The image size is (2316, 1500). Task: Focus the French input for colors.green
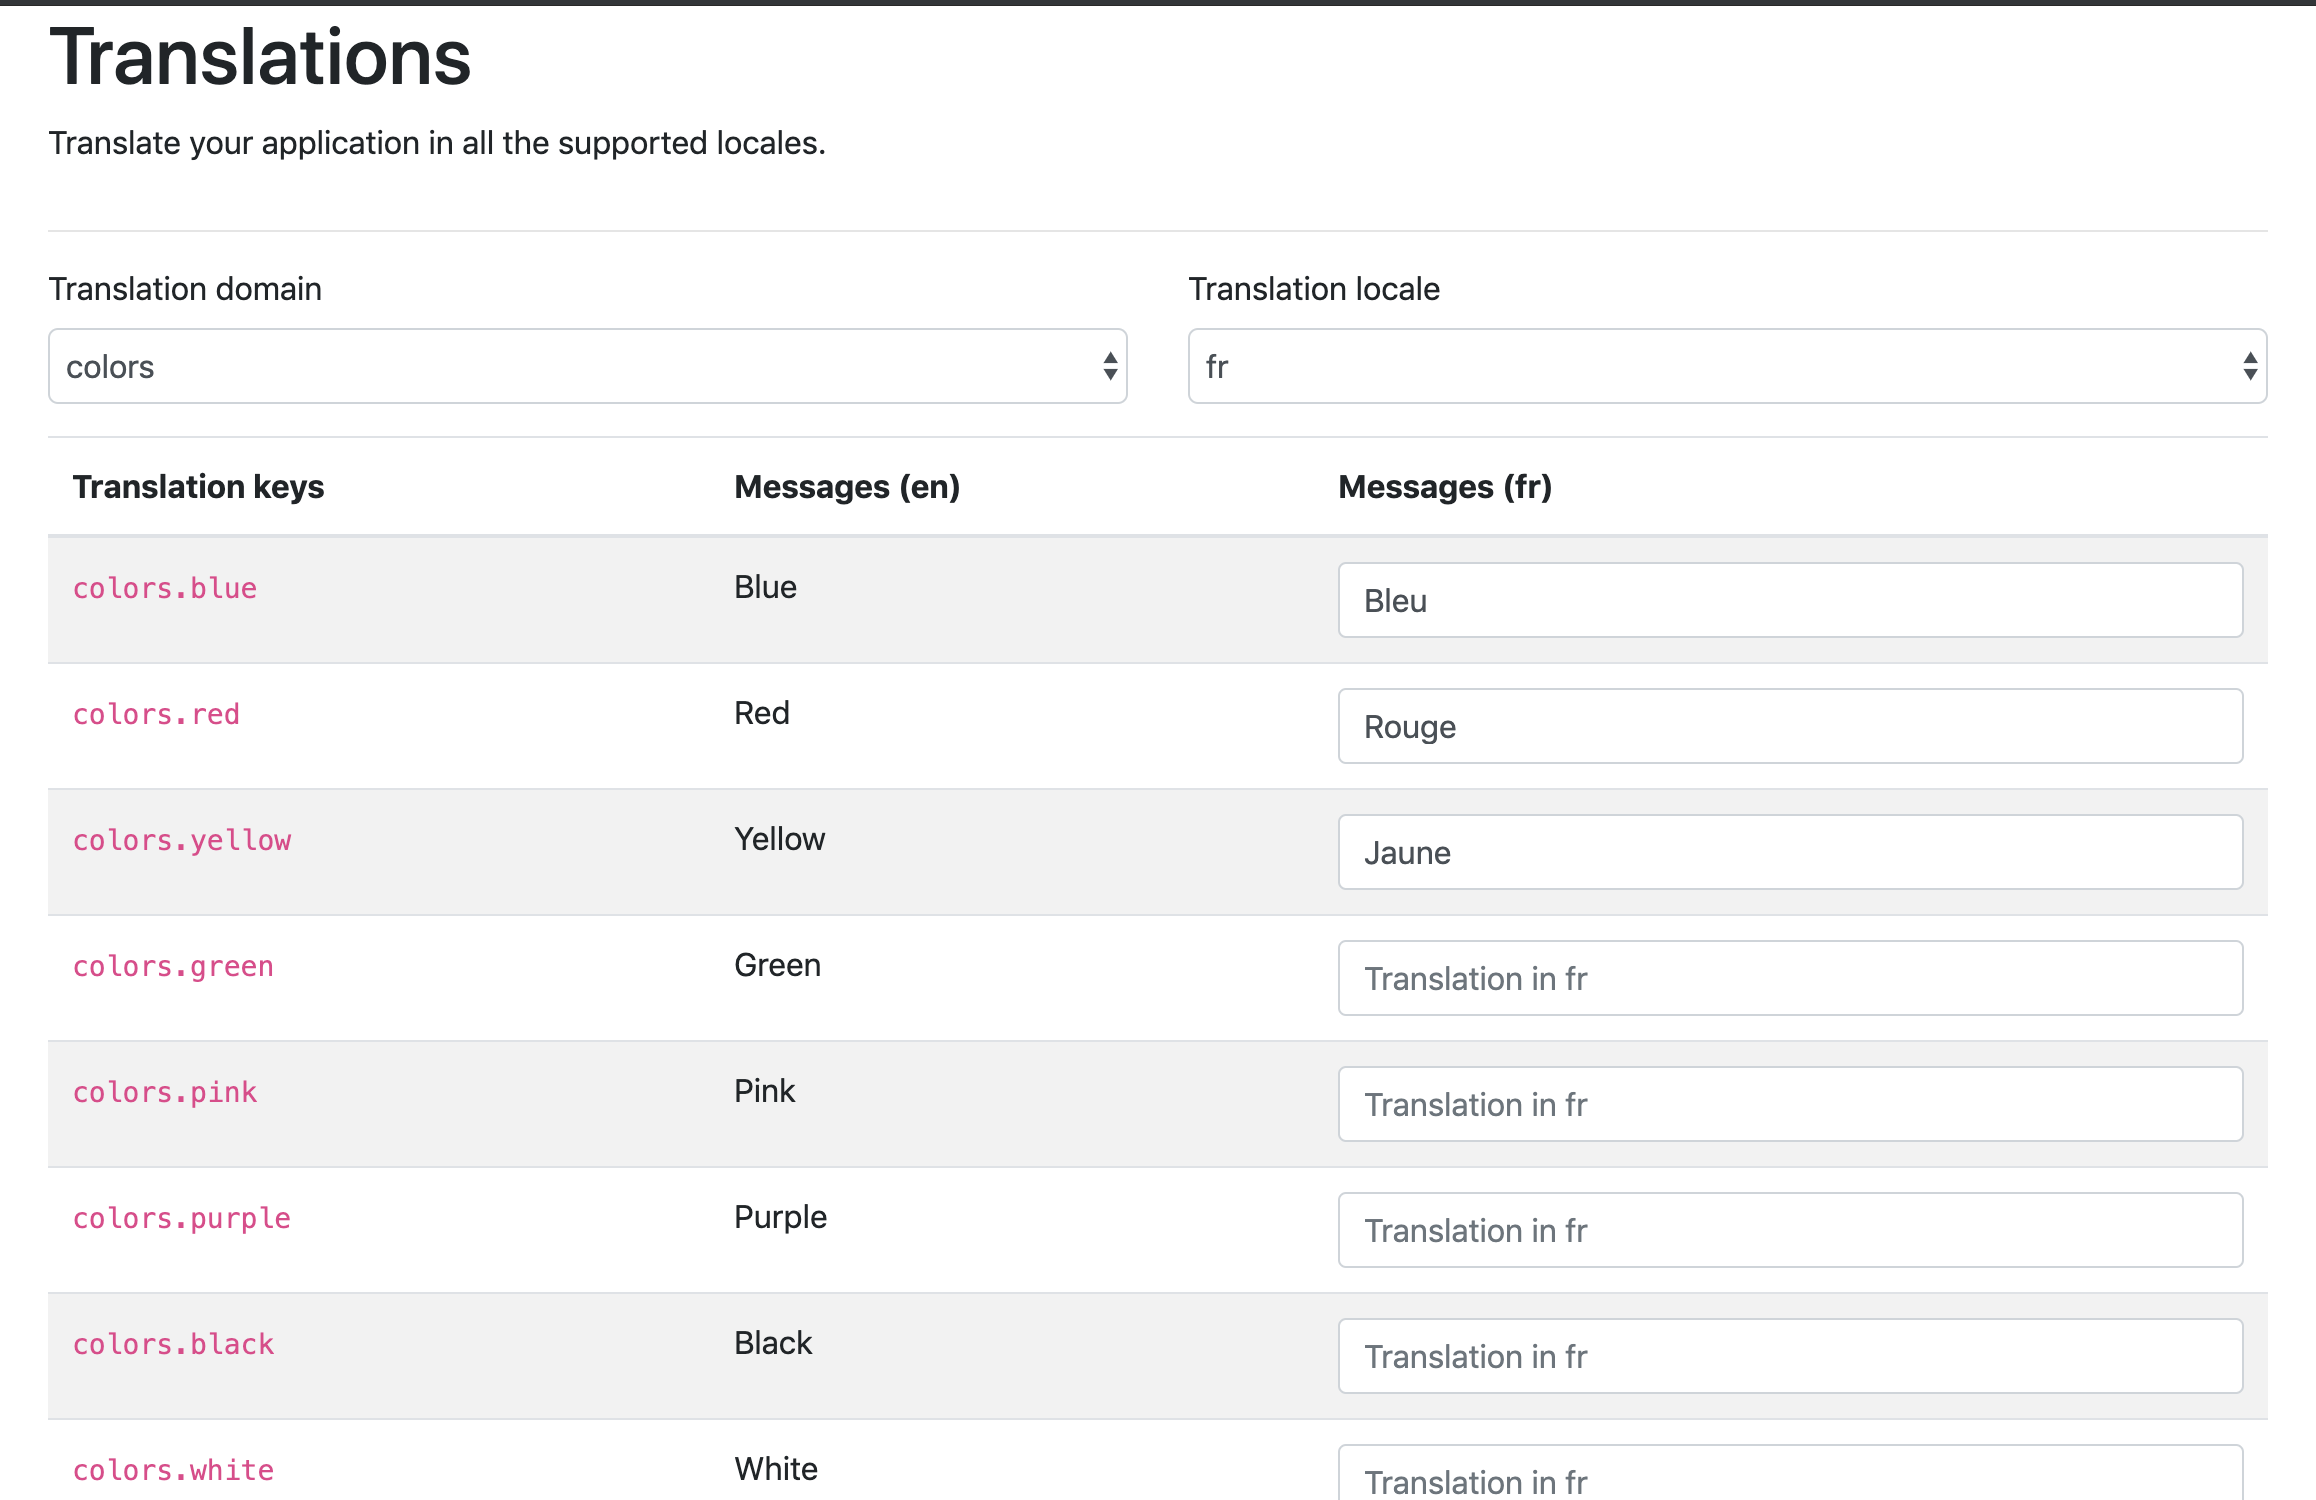pyautogui.click(x=1790, y=978)
